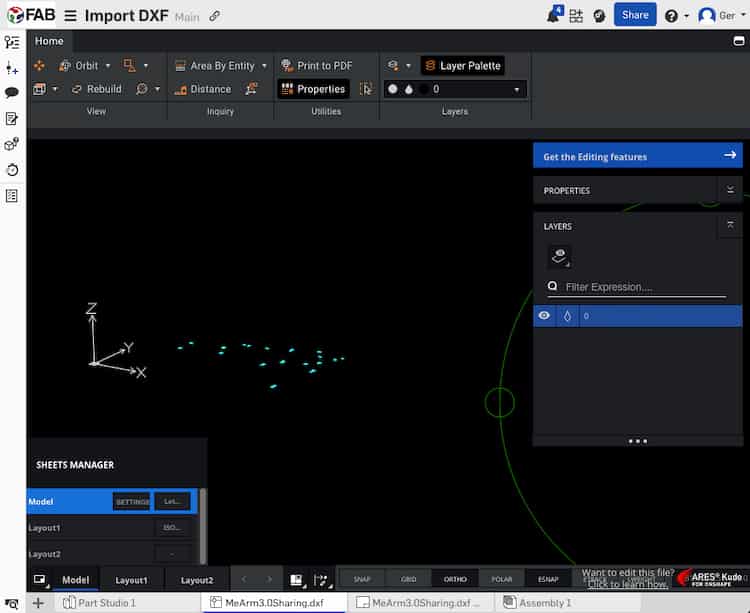Viewport: 750px width, 613px height.
Task: Toggle POLAR tracking
Action: 502,579
